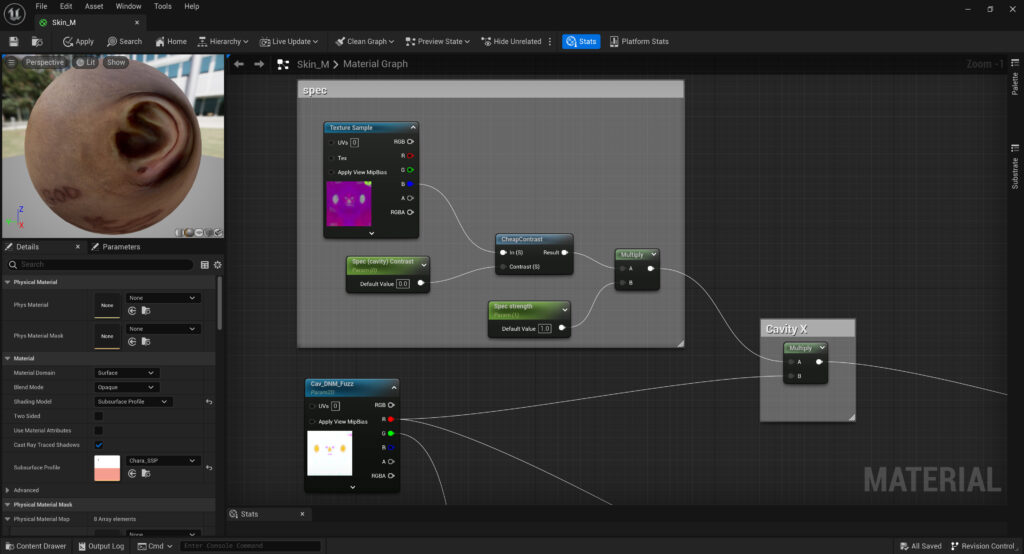Navigate back with the left arrow in graph

point(239,64)
